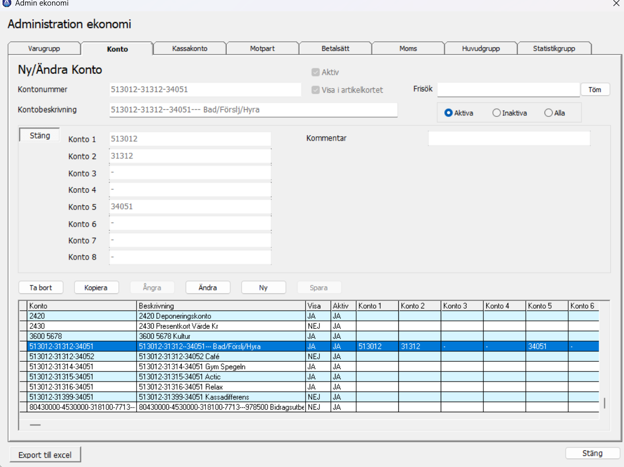This screenshot has height=467, width=624.
Task: Click the Admin ekonomi title bar icon
Action: click(7, 3)
